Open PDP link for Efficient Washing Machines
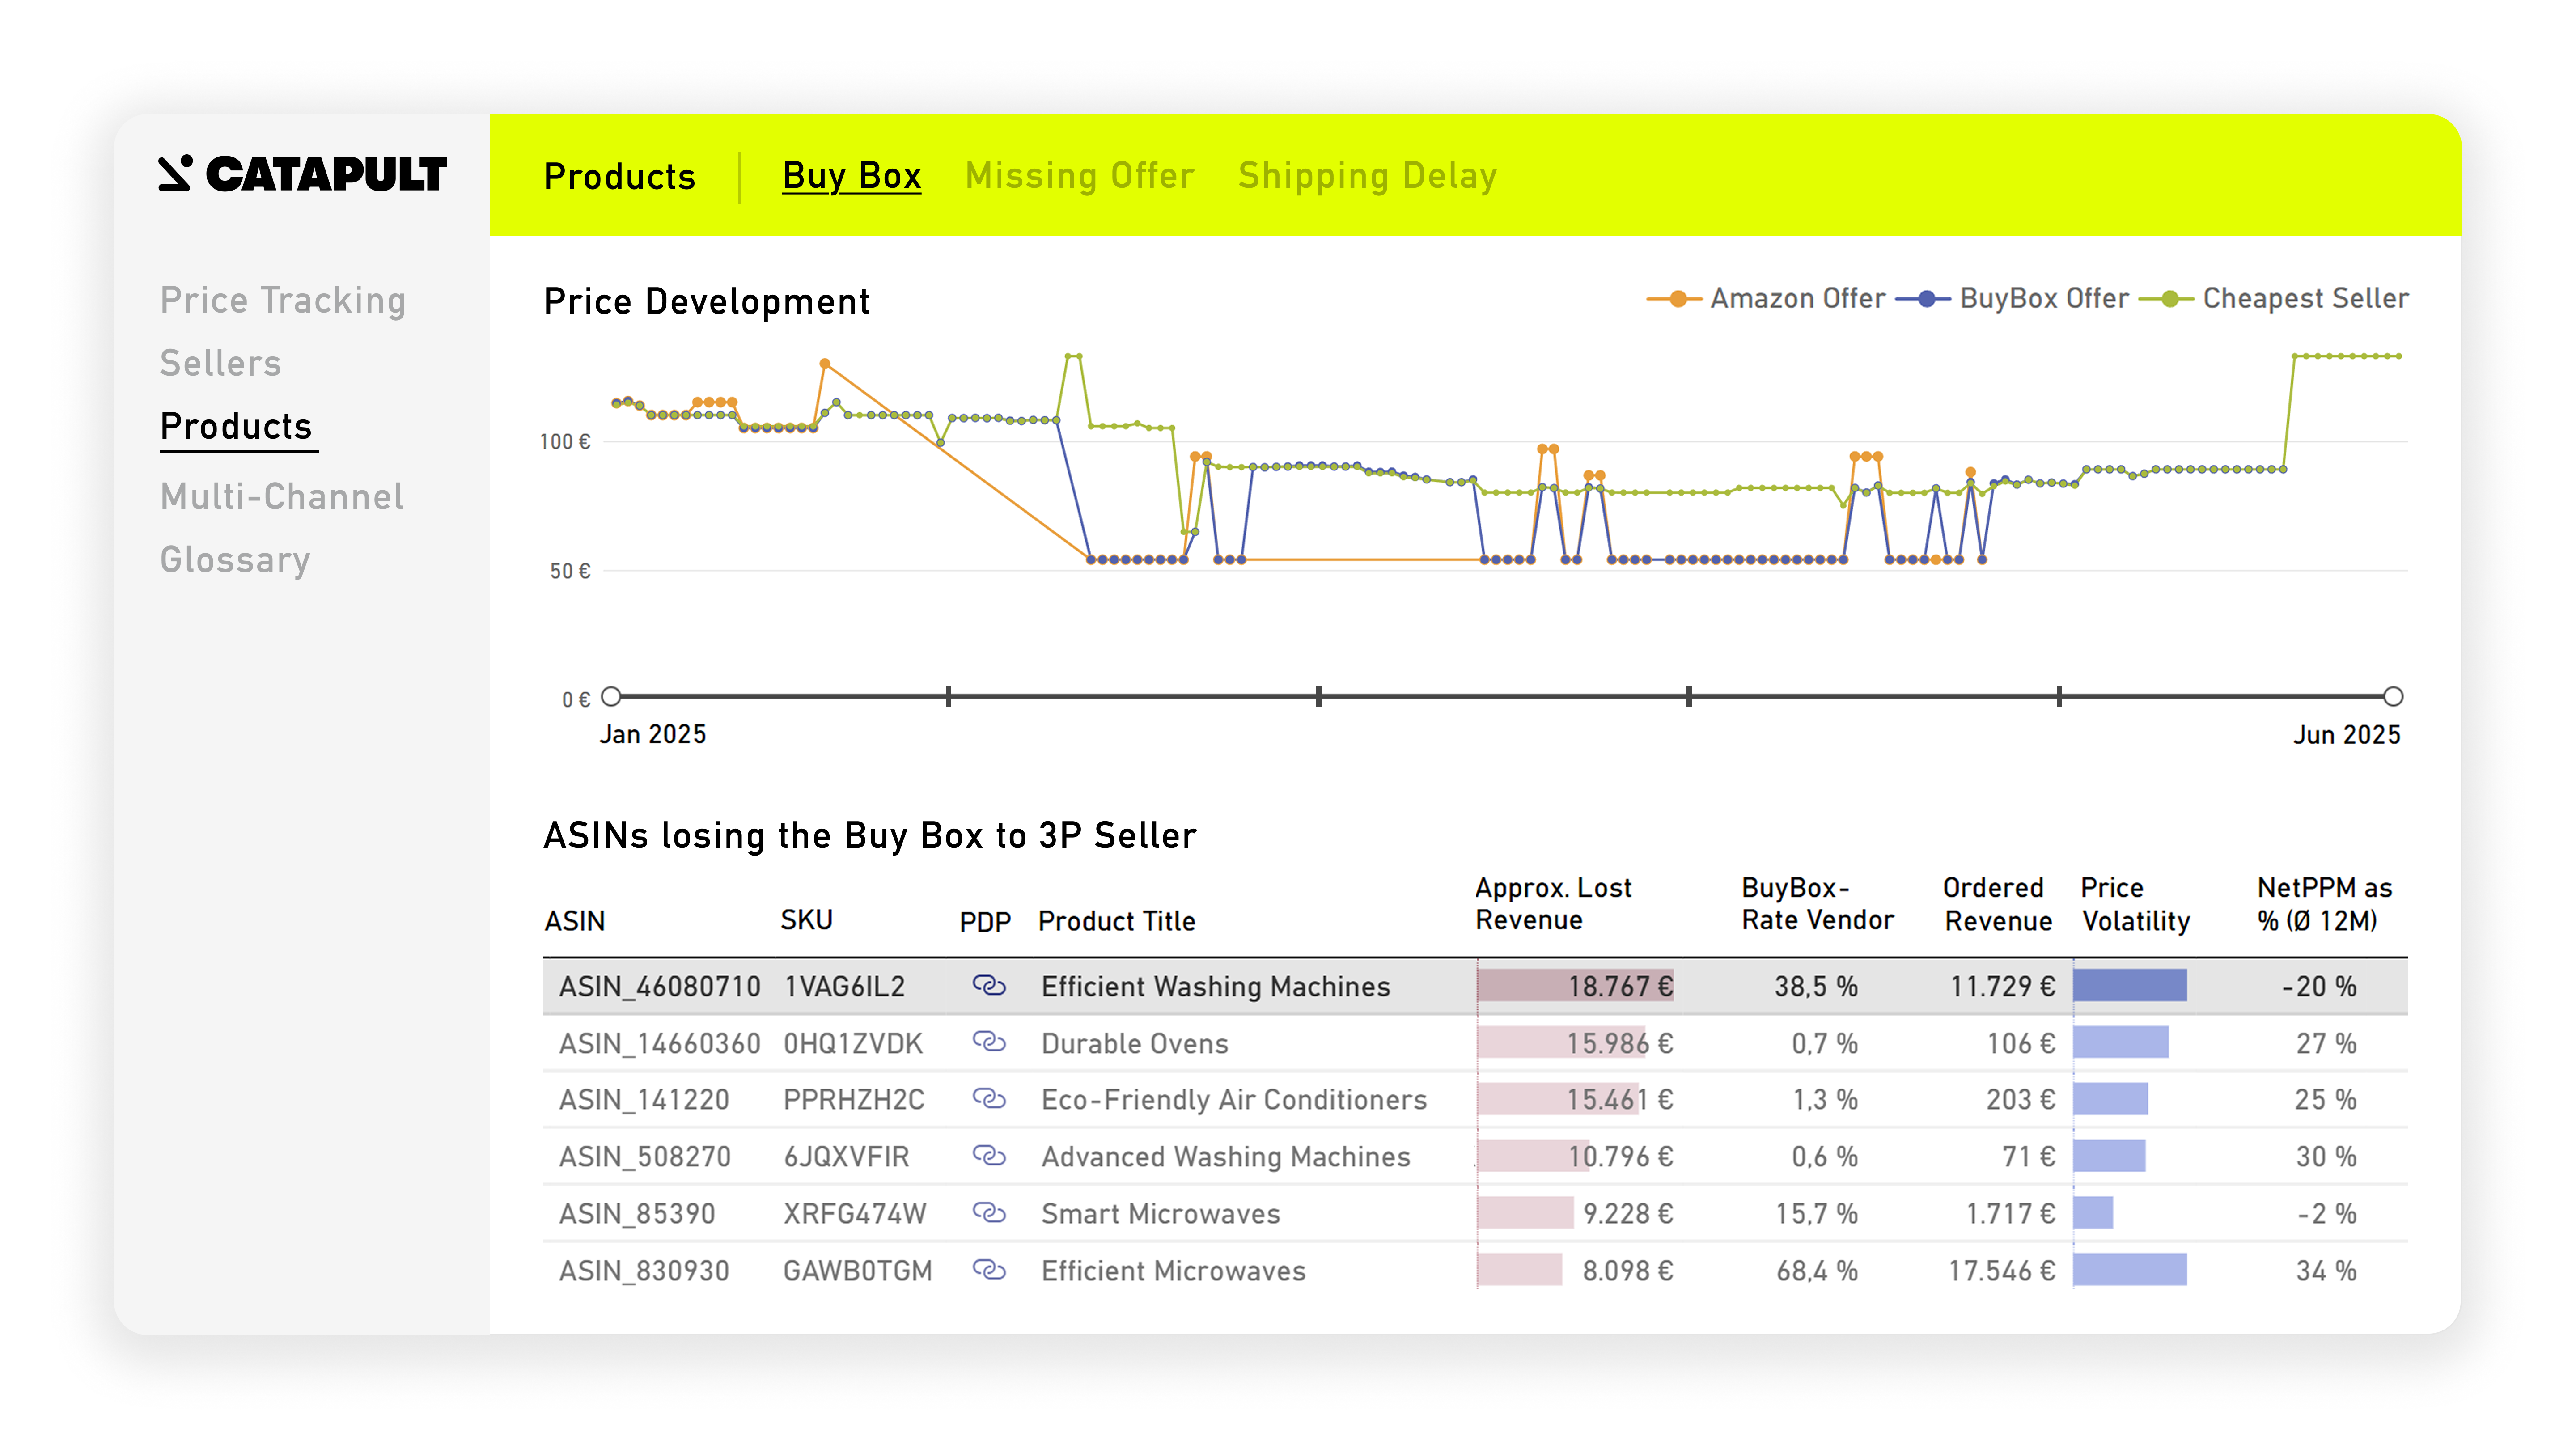This screenshot has height=1449, width=2576. click(988, 986)
